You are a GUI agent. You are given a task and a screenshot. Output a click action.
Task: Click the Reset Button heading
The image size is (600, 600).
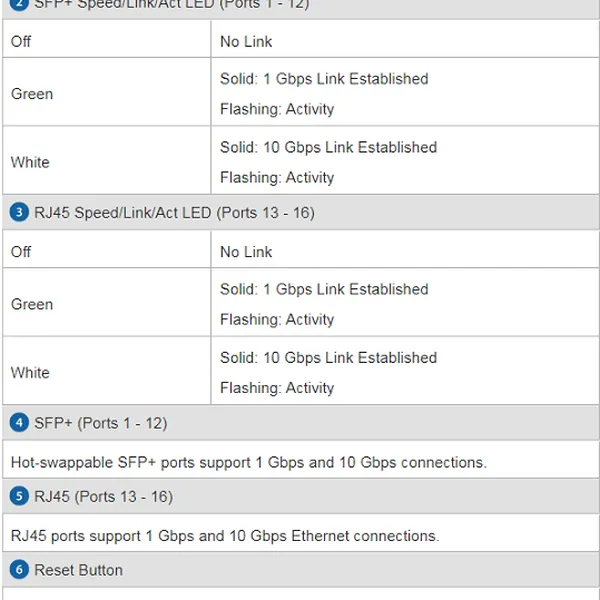(x=78, y=570)
